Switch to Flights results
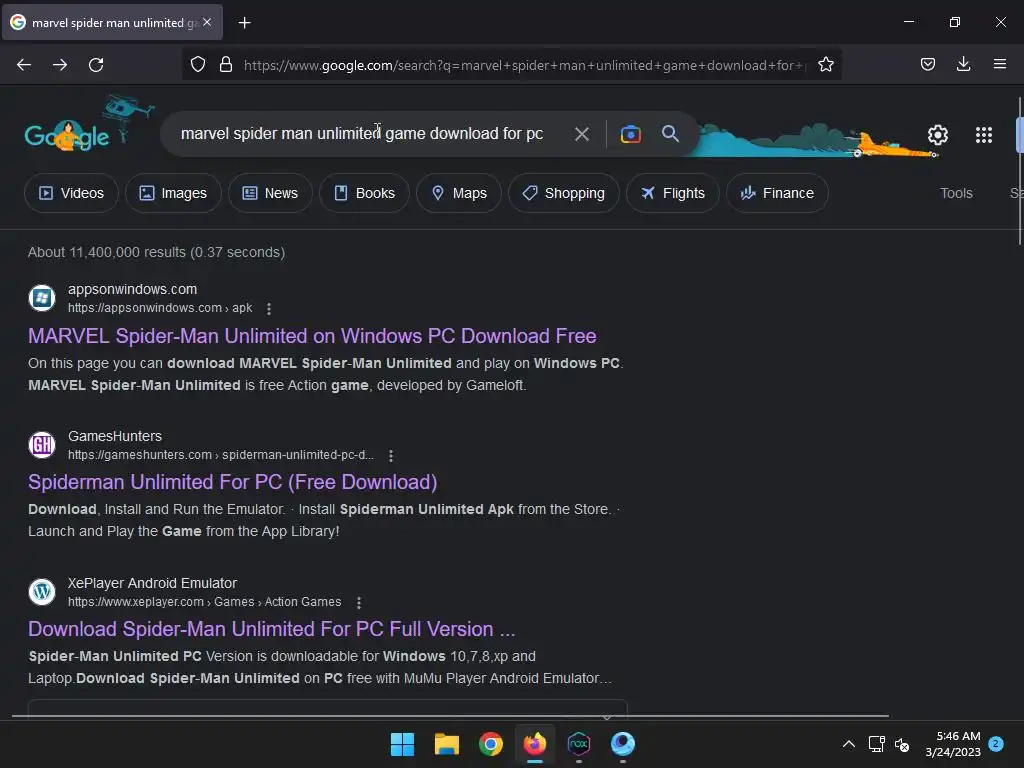 click(673, 193)
